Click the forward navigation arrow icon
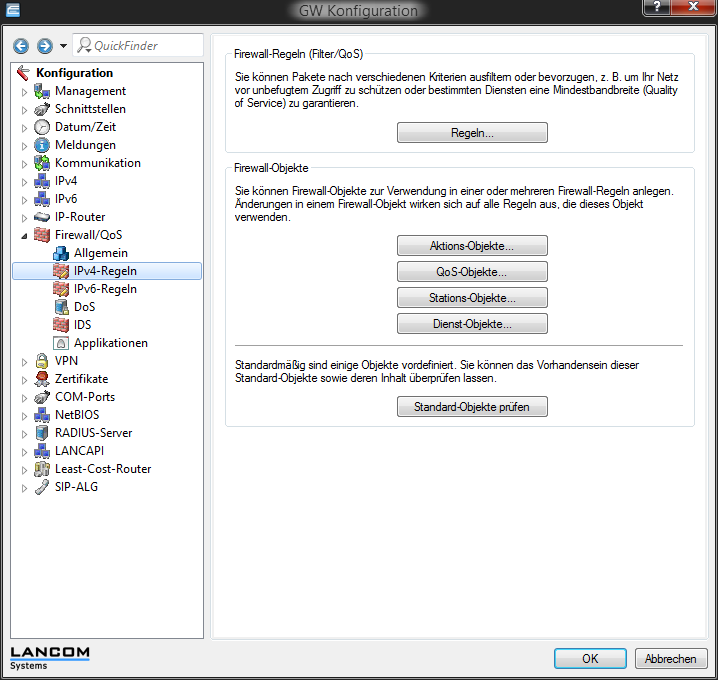The width and height of the screenshot is (718, 680). (44, 46)
